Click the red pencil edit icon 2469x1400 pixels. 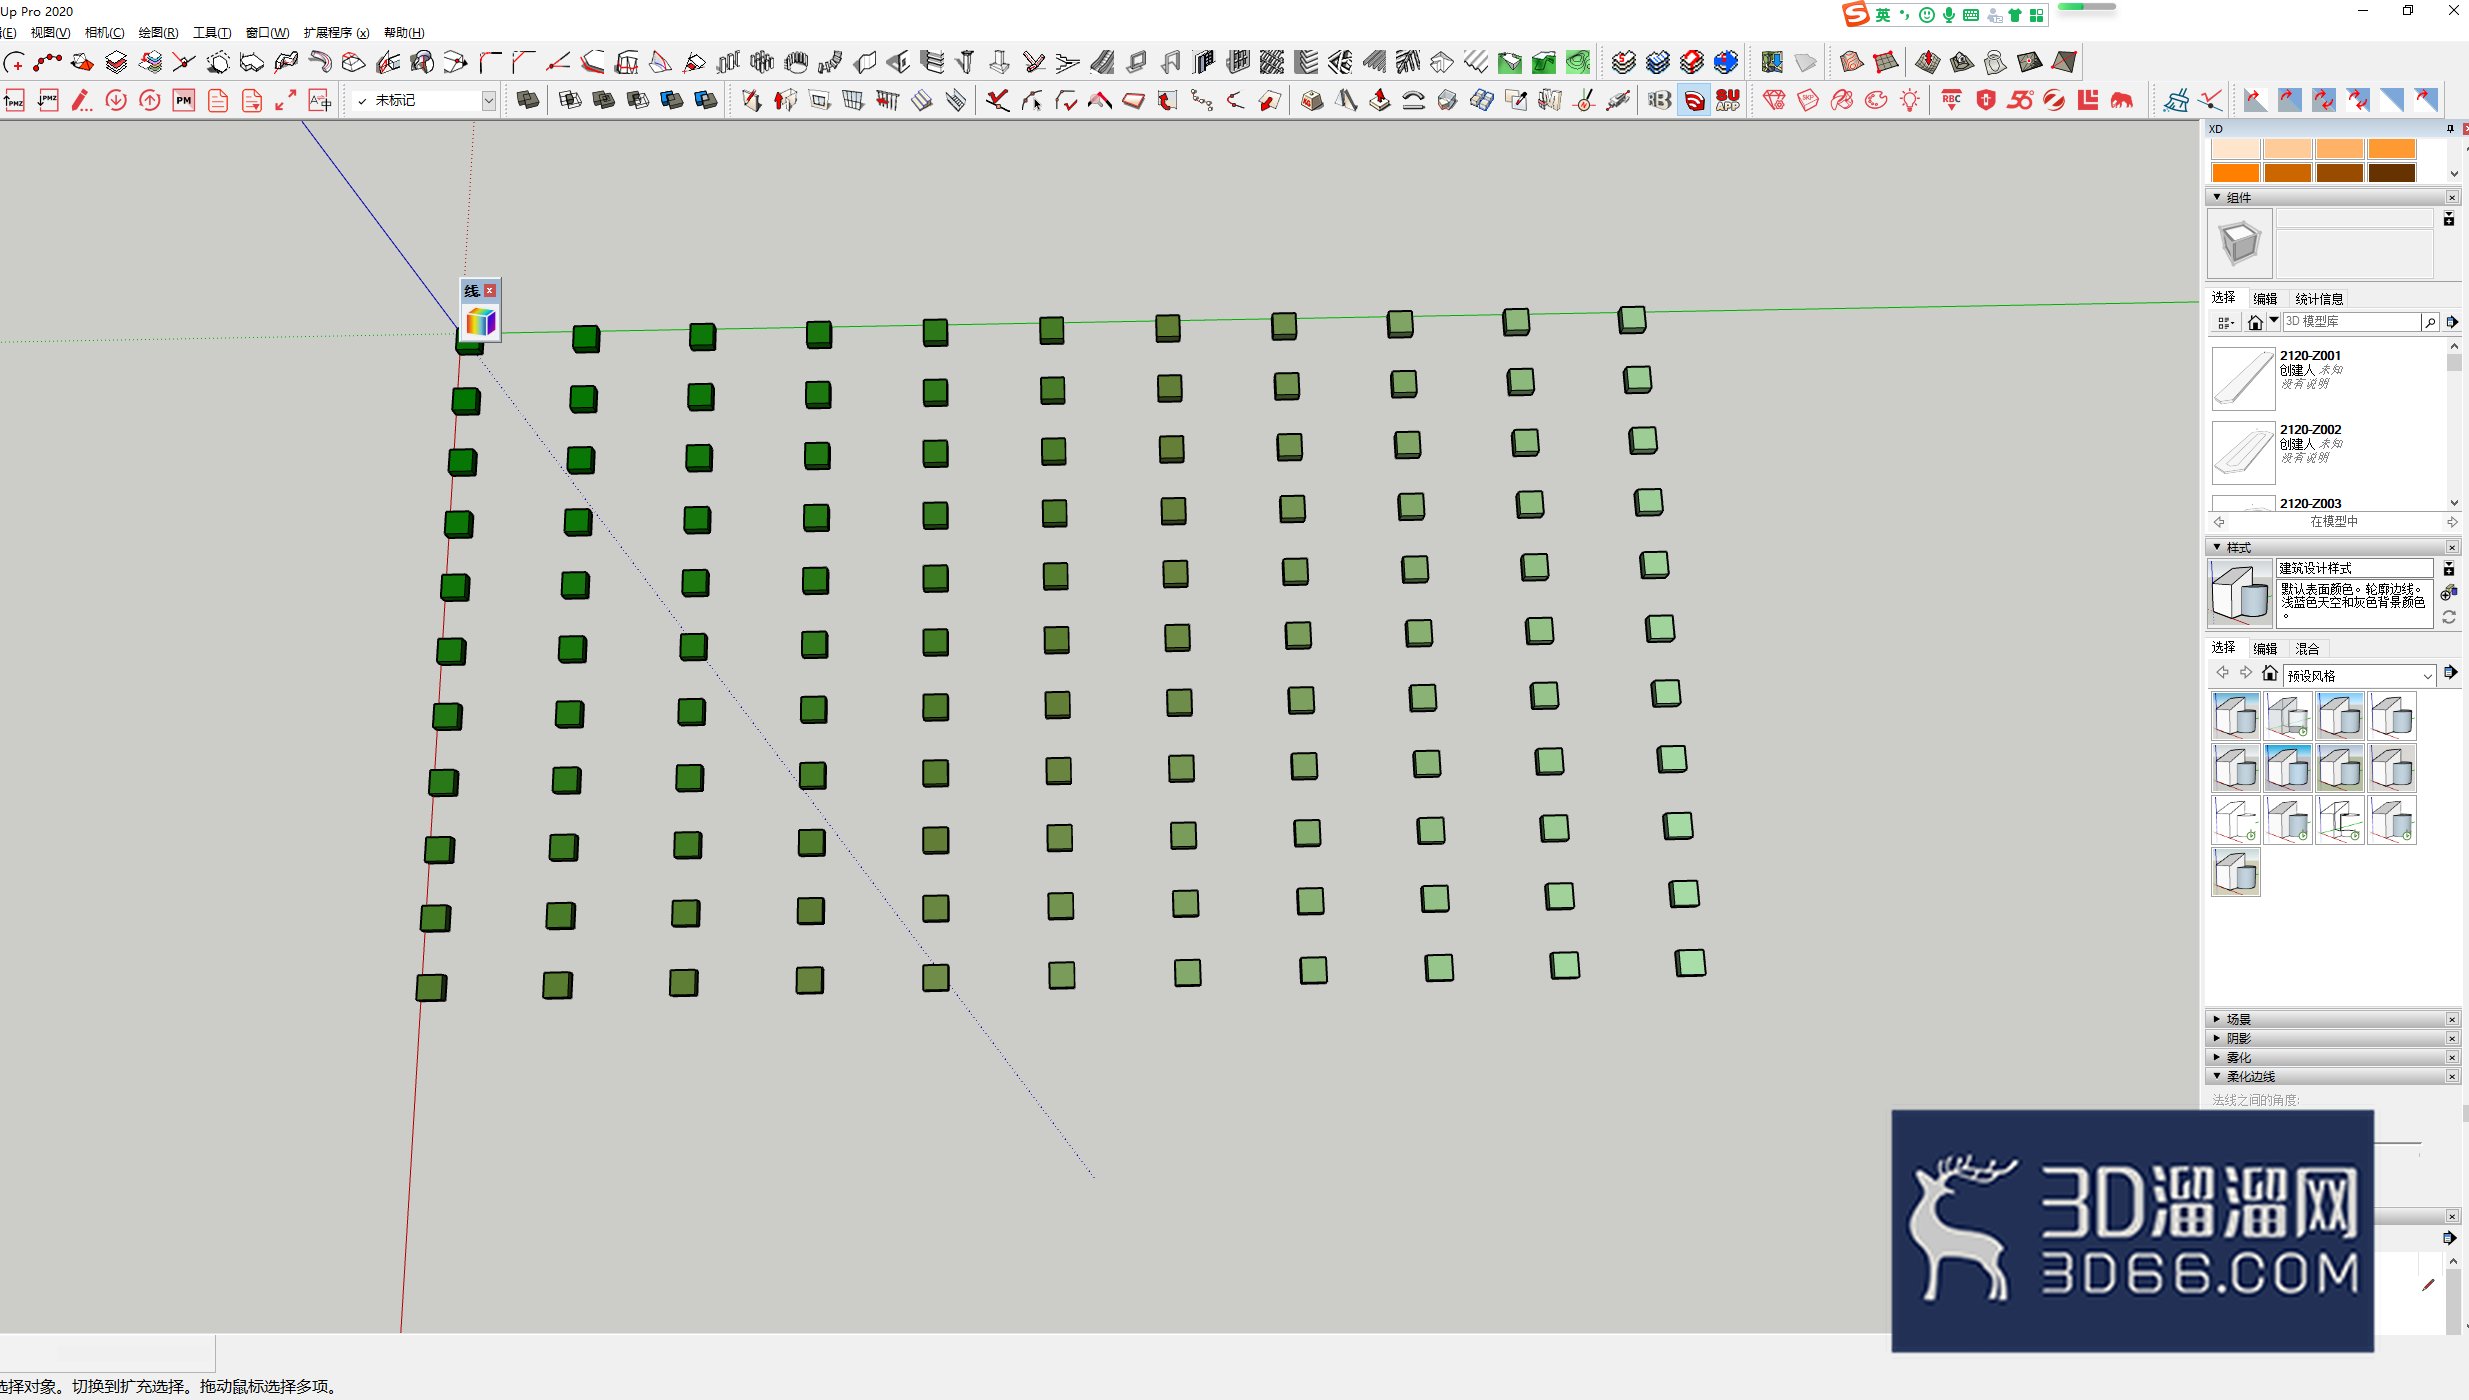pyautogui.click(x=82, y=100)
